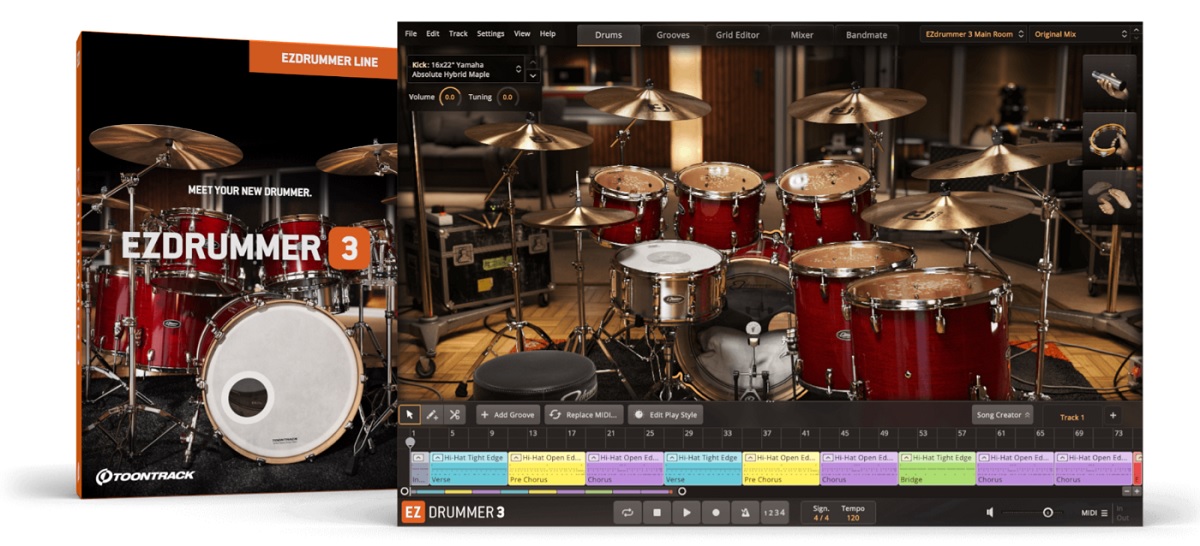Click the Edit Play Style button
The image size is (1200, 546).
(666, 415)
